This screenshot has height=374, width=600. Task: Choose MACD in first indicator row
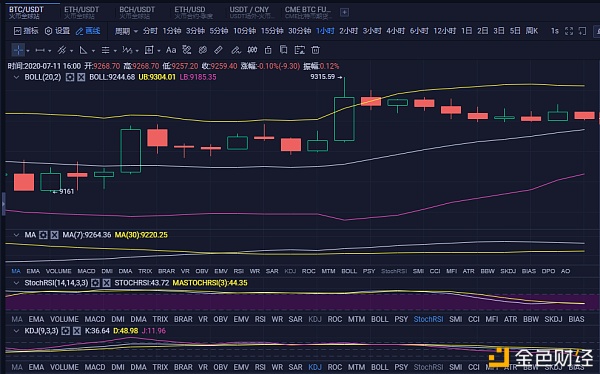tap(86, 271)
